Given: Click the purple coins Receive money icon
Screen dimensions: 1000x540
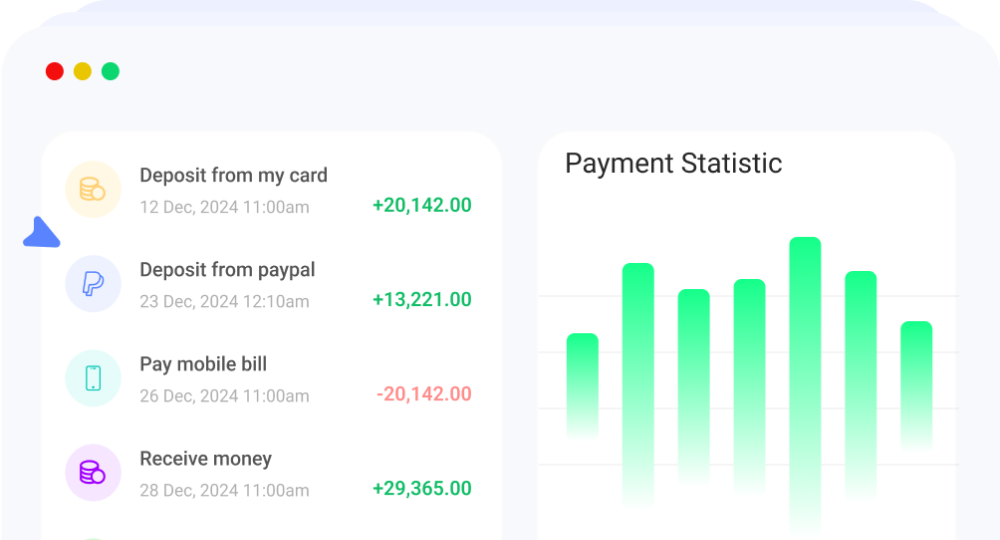Looking at the screenshot, I should (x=93, y=472).
